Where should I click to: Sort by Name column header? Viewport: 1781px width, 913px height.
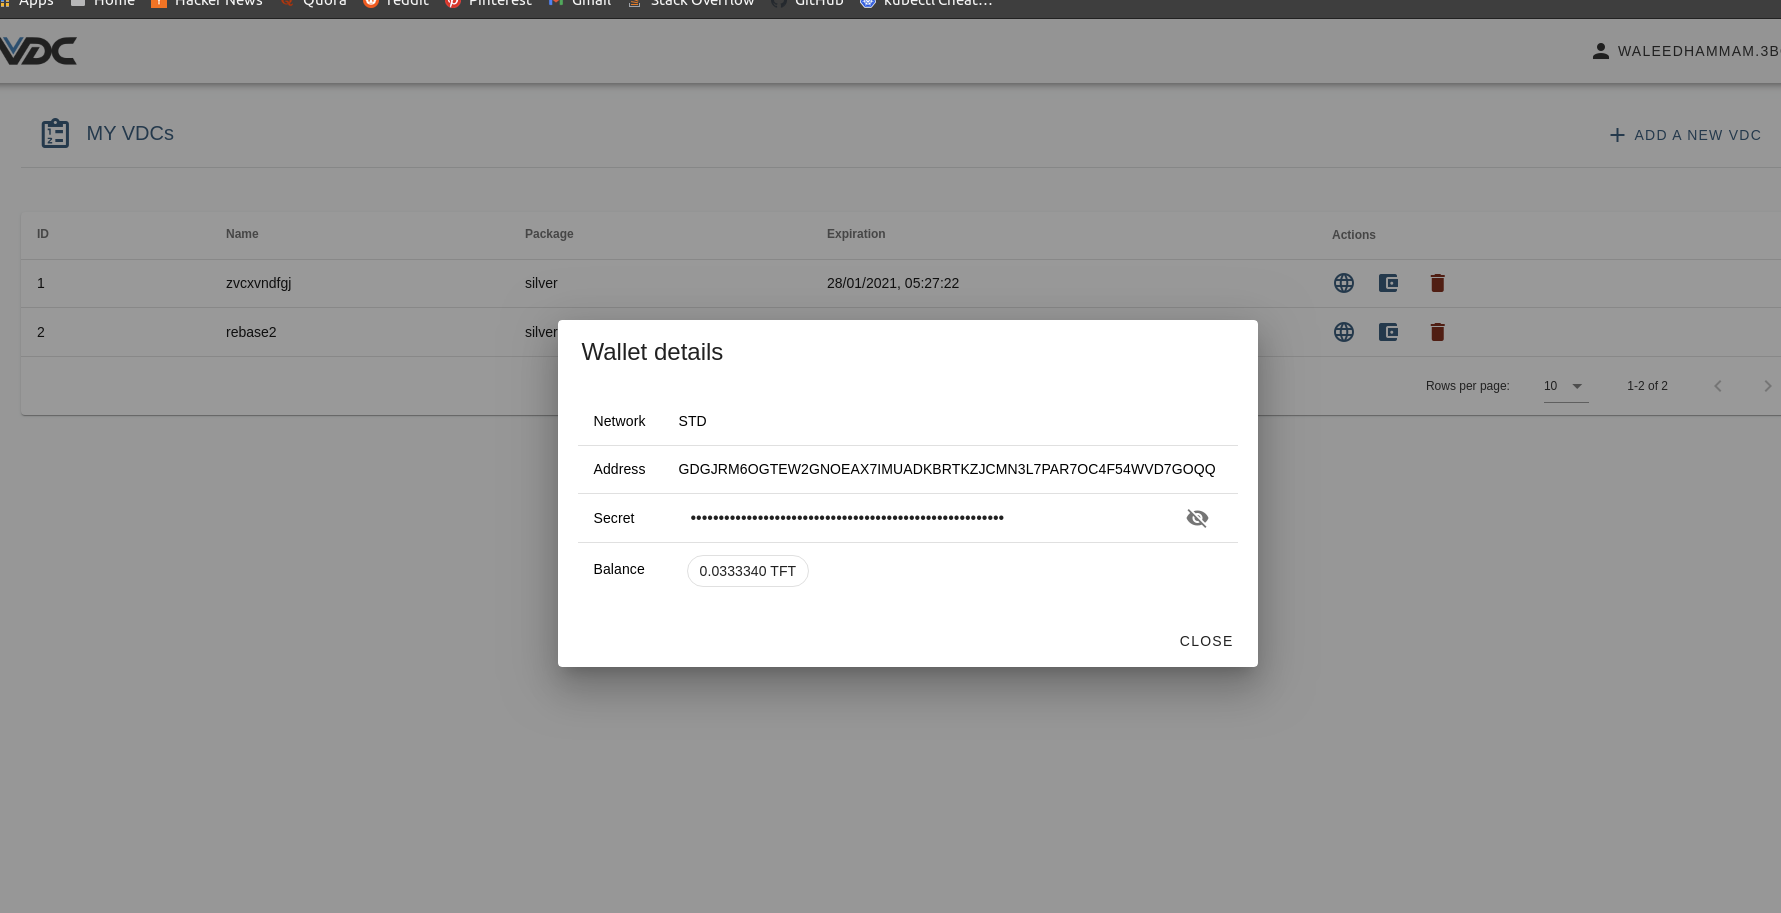[x=242, y=234]
